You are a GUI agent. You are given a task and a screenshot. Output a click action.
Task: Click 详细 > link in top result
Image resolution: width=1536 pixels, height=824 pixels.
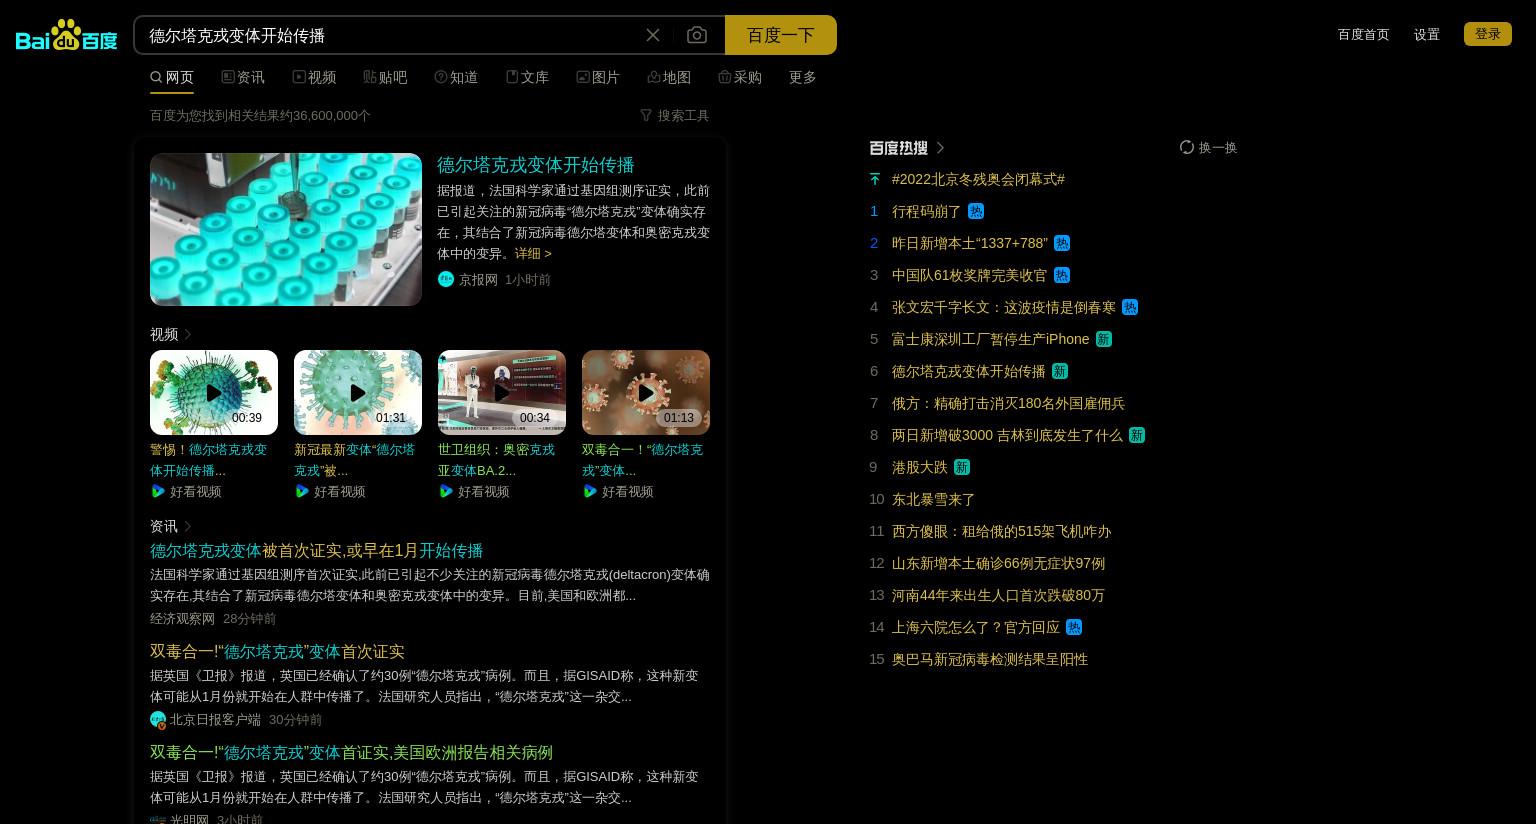(533, 253)
